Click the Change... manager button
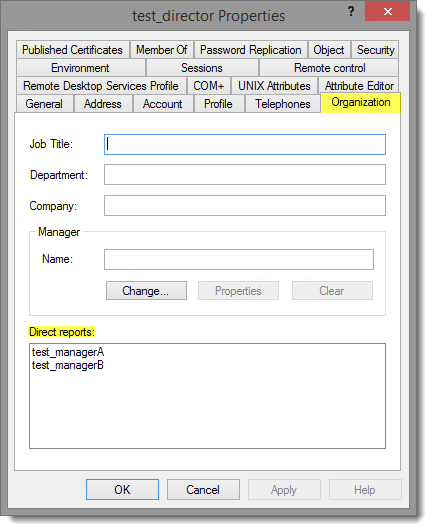432x531 pixels. pyautogui.click(x=146, y=291)
